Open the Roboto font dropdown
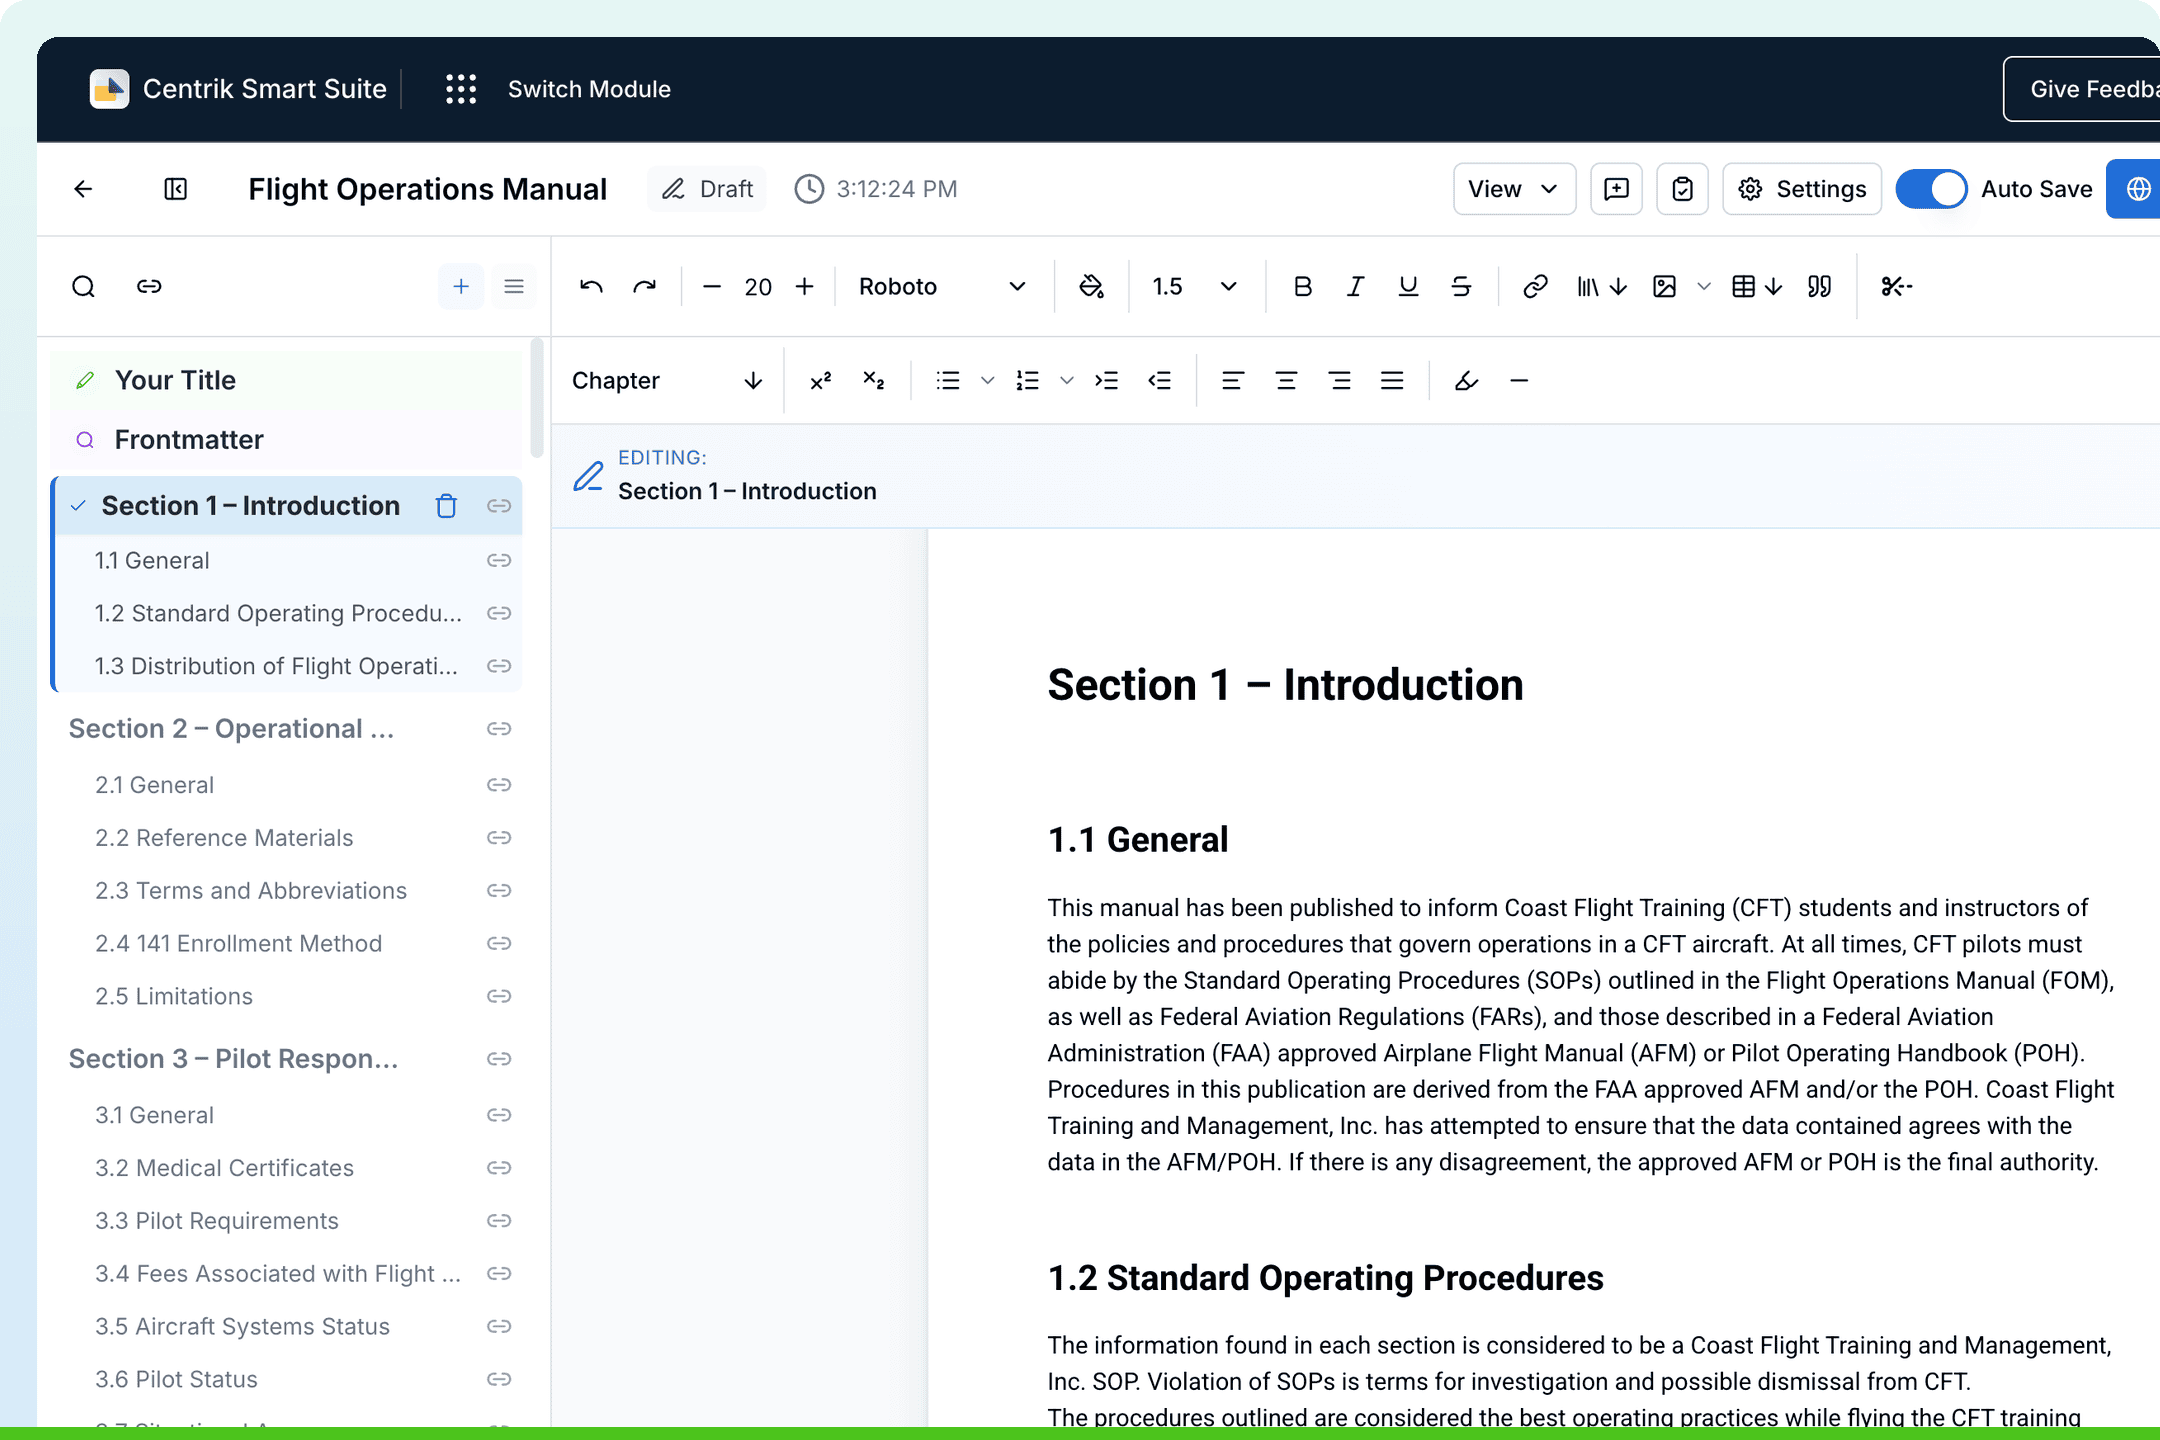 coord(942,287)
